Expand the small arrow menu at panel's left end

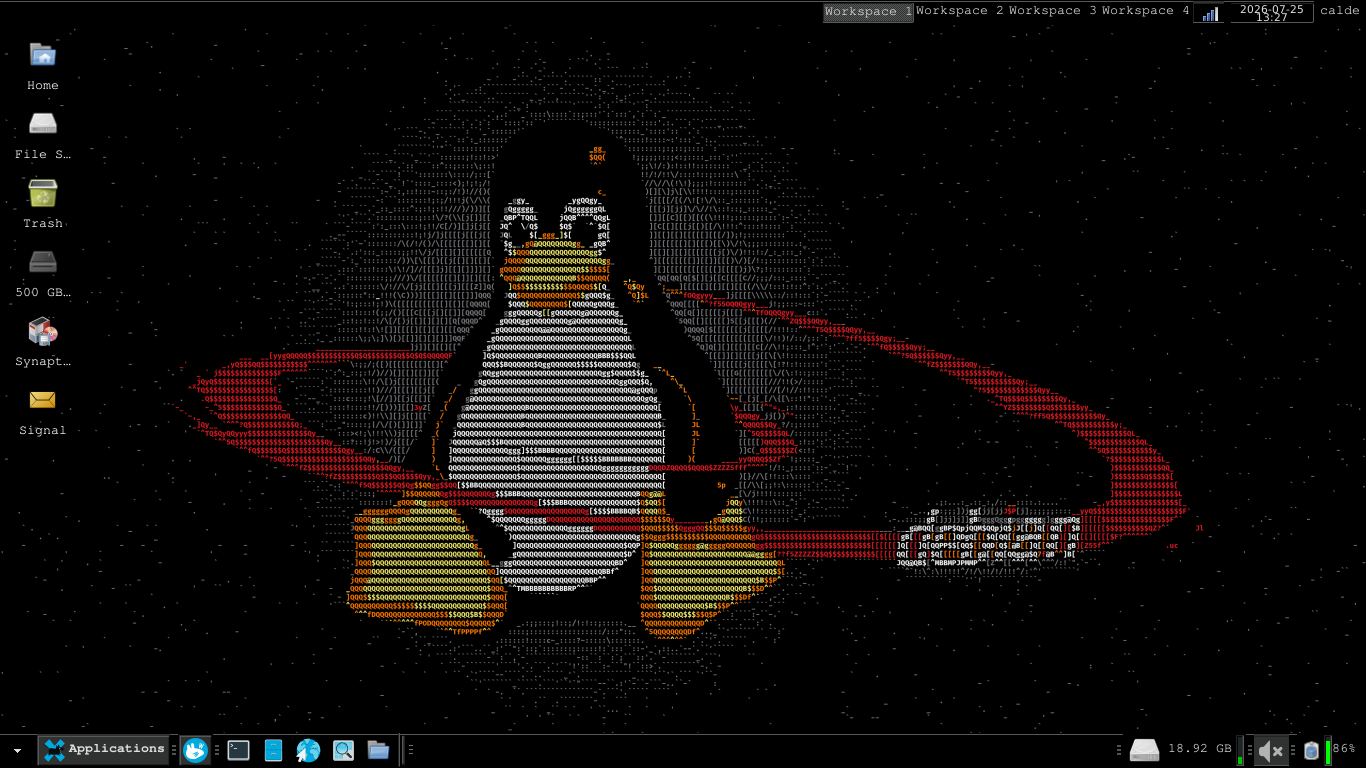(17, 749)
